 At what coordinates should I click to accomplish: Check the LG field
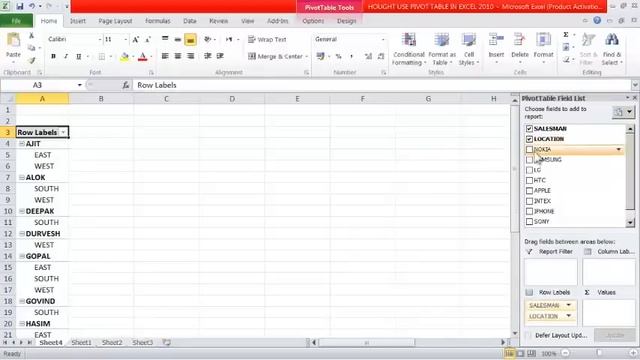[x=529, y=170]
